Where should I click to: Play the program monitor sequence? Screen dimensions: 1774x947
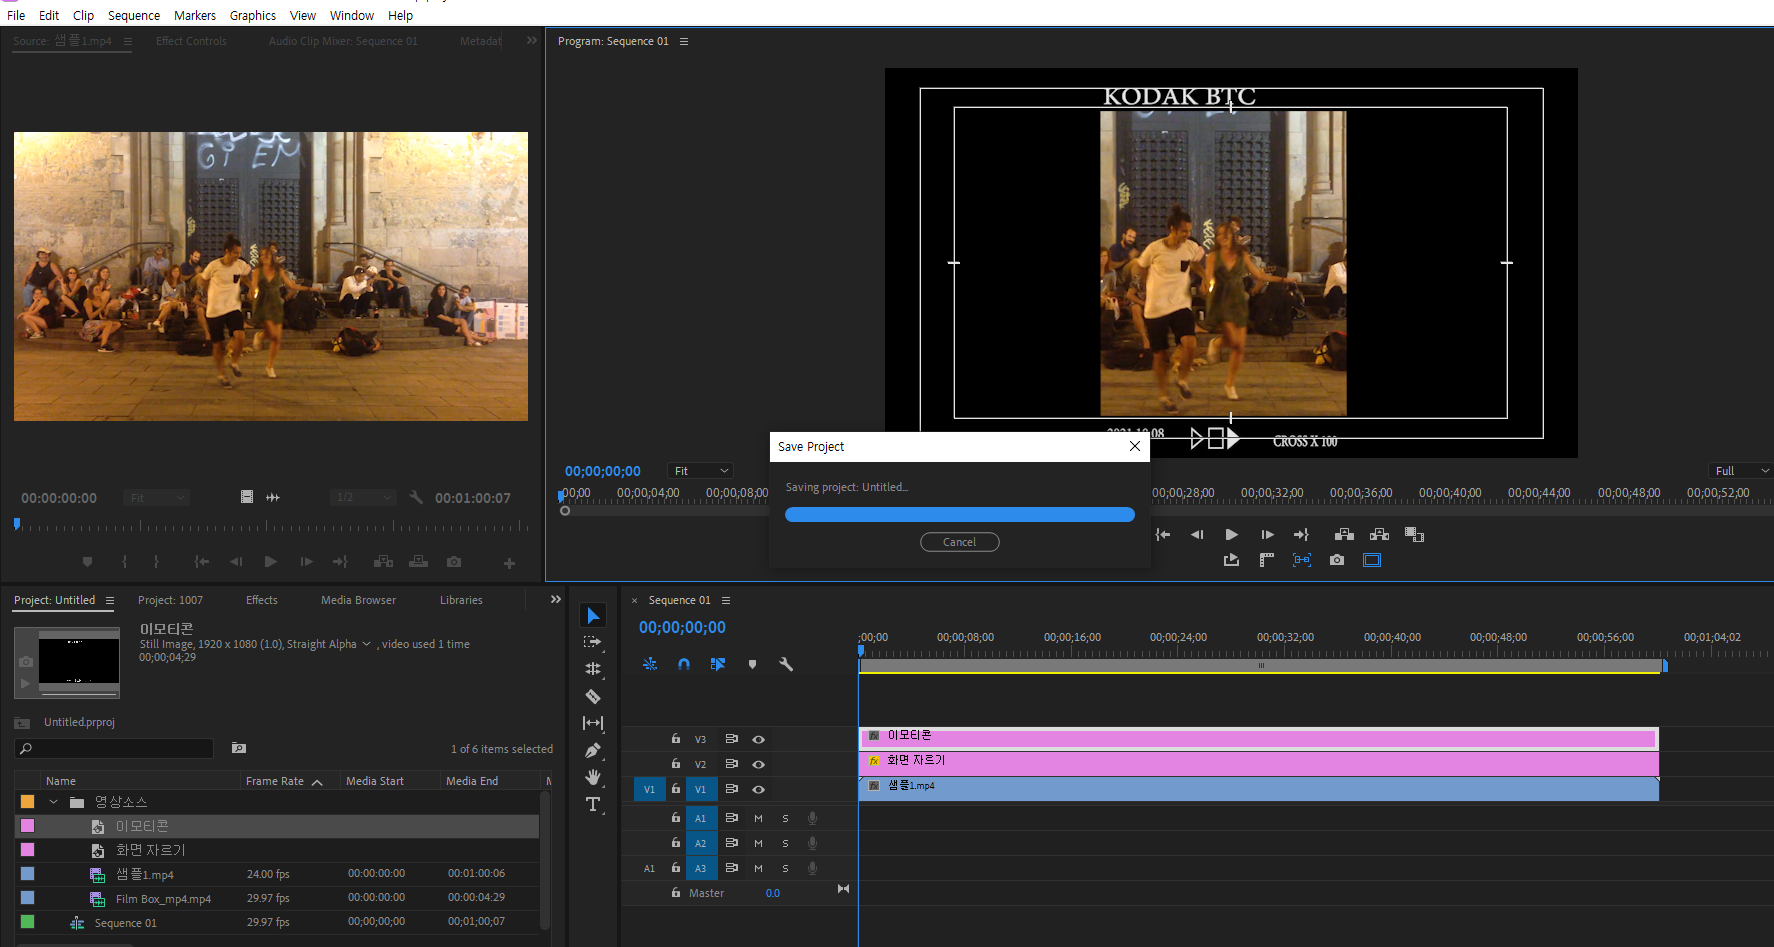tap(1232, 535)
